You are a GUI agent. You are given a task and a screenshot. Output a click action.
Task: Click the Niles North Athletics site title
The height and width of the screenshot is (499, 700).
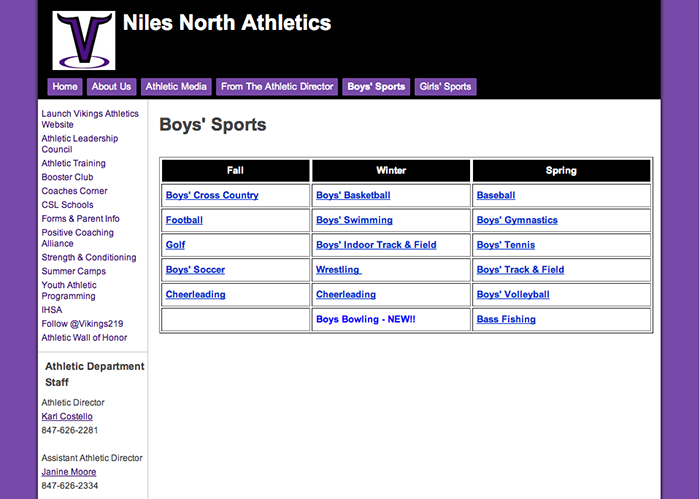coord(227,23)
